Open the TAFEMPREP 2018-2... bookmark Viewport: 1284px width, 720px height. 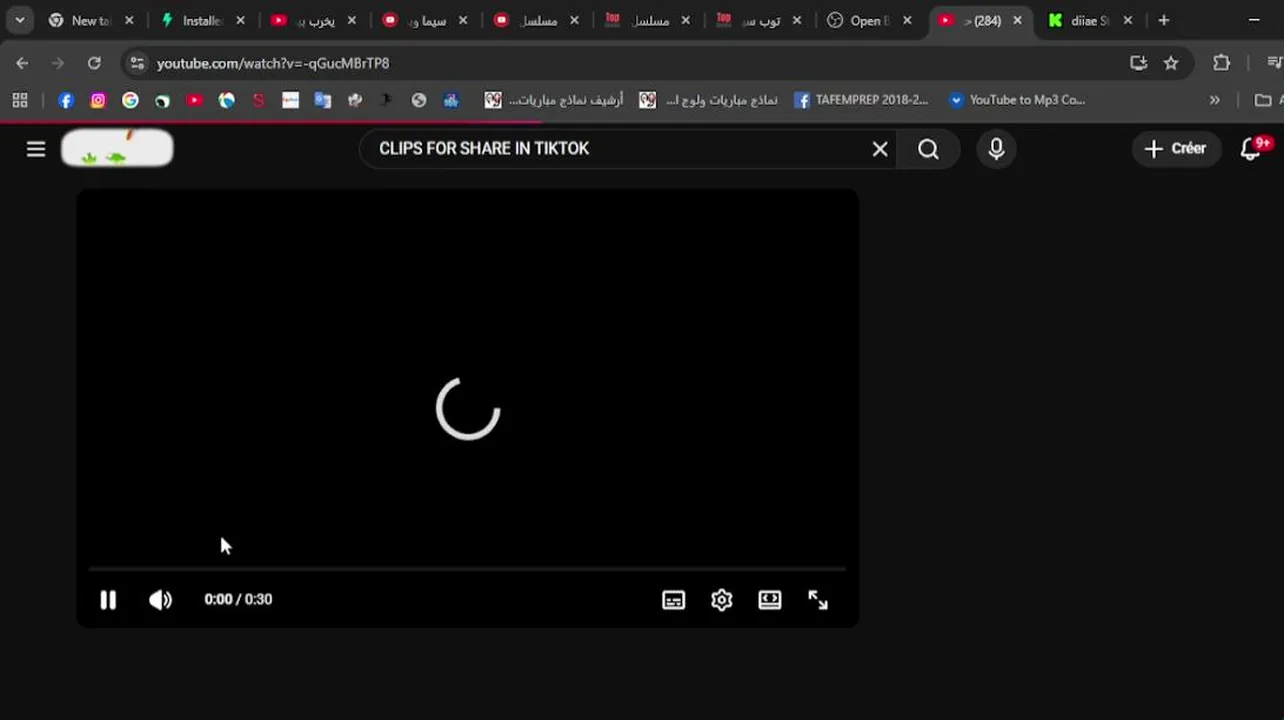point(861,100)
